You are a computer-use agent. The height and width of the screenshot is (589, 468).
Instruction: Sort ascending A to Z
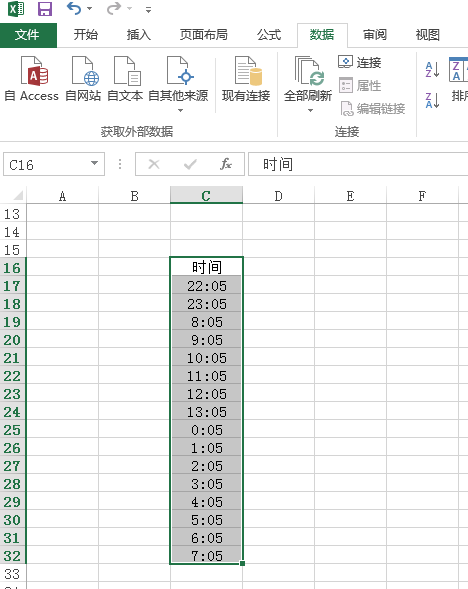coord(432,70)
